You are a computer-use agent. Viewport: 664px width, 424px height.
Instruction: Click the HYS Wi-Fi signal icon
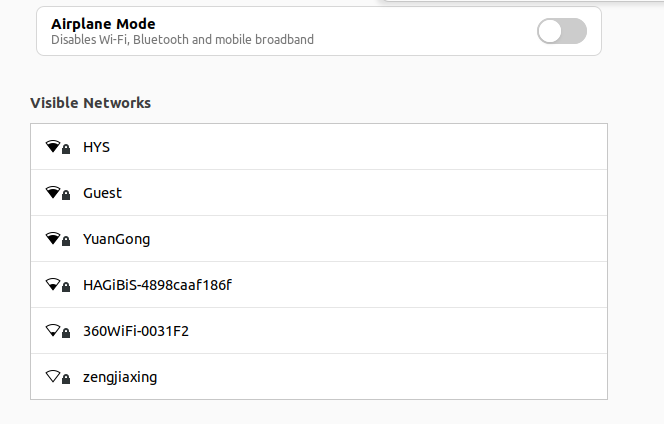(53, 146)
